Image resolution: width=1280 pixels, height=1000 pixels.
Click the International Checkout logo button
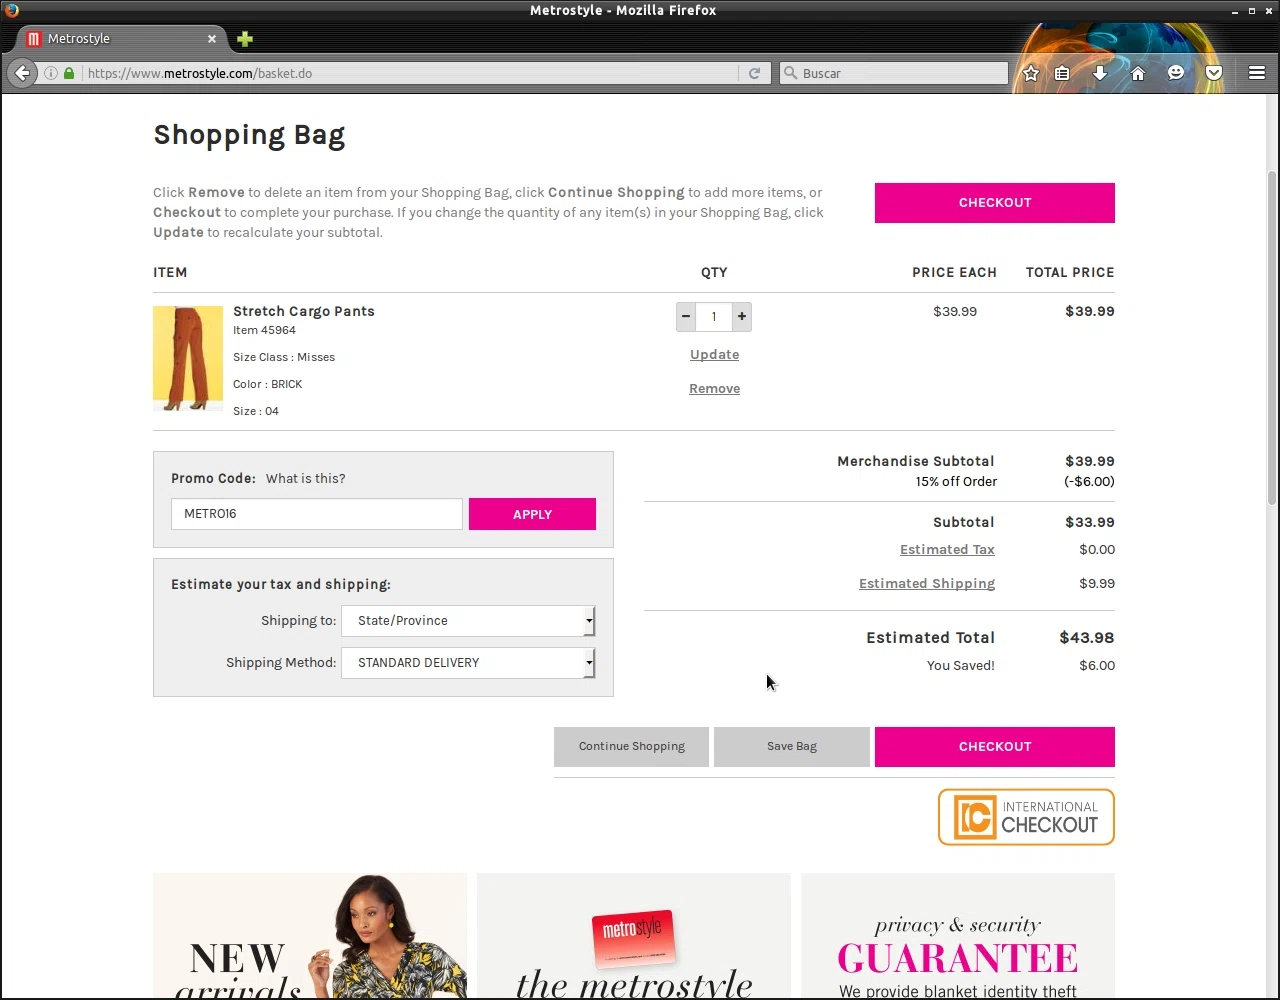1026,817
